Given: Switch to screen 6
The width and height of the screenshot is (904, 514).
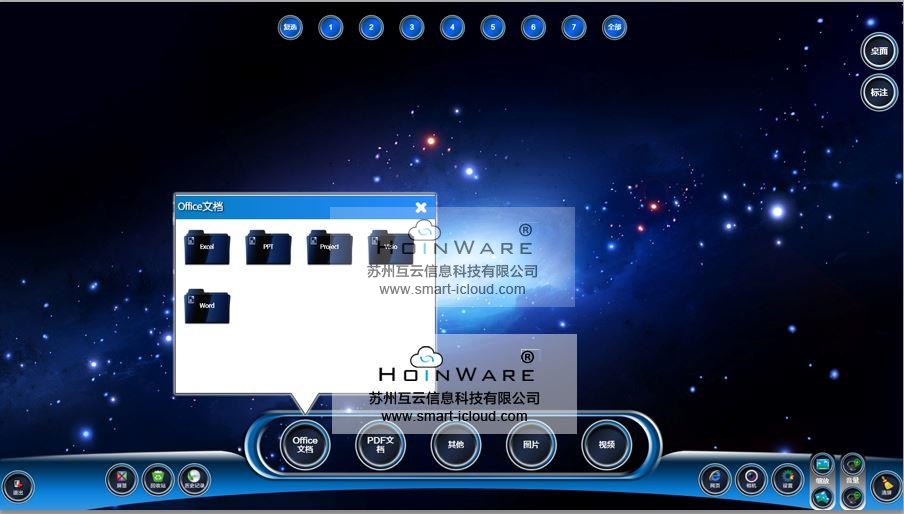Looking at the screenshot, I should [x=533, y=27].
